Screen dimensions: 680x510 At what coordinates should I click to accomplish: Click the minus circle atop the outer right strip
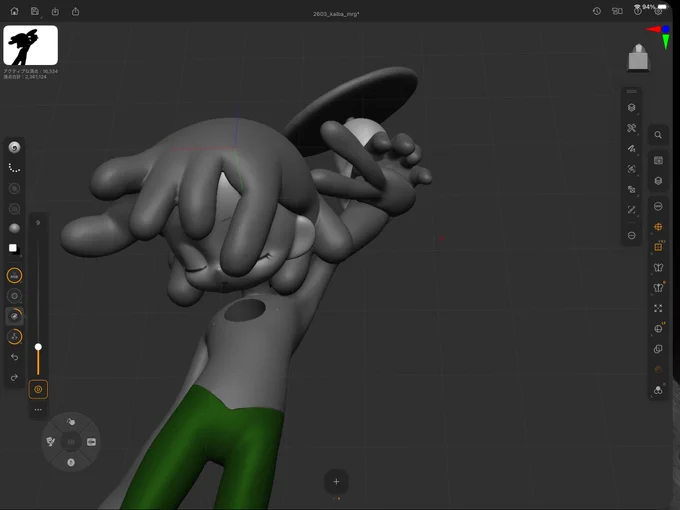[x=658, y=206]
